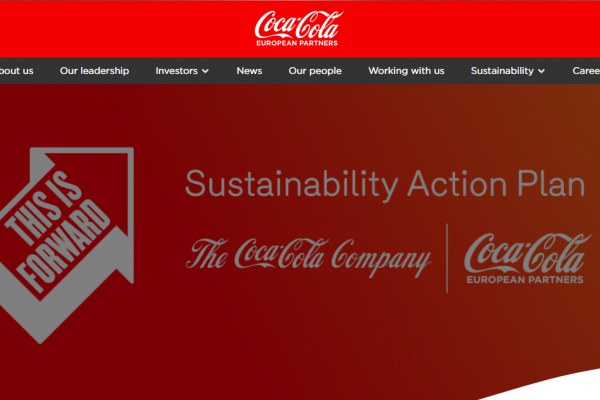The width and height of the screenshot is (600, 400).
Task: Click the vertical divider between banner logos
Action: point(447,258)
